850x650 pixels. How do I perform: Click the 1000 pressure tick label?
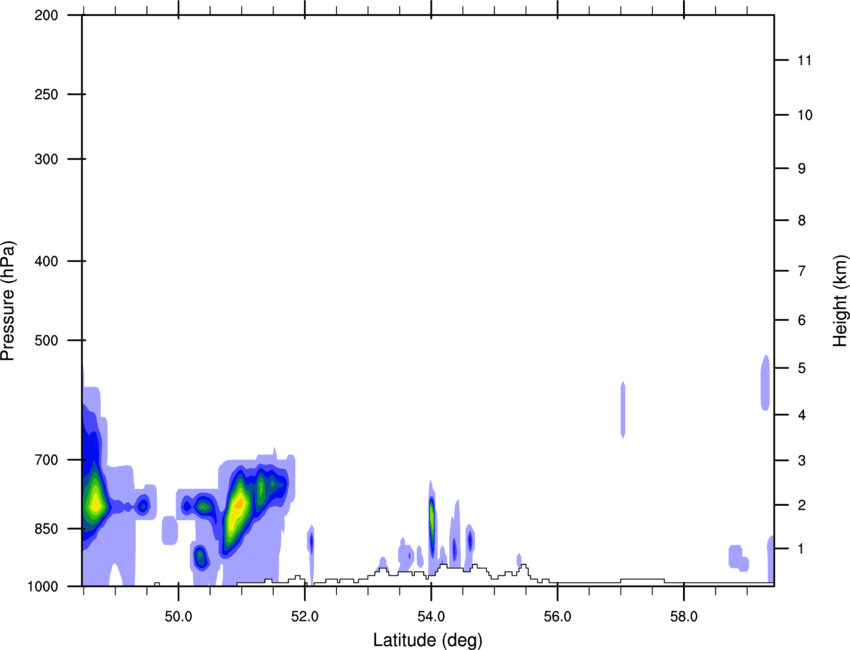coord(43,586)
